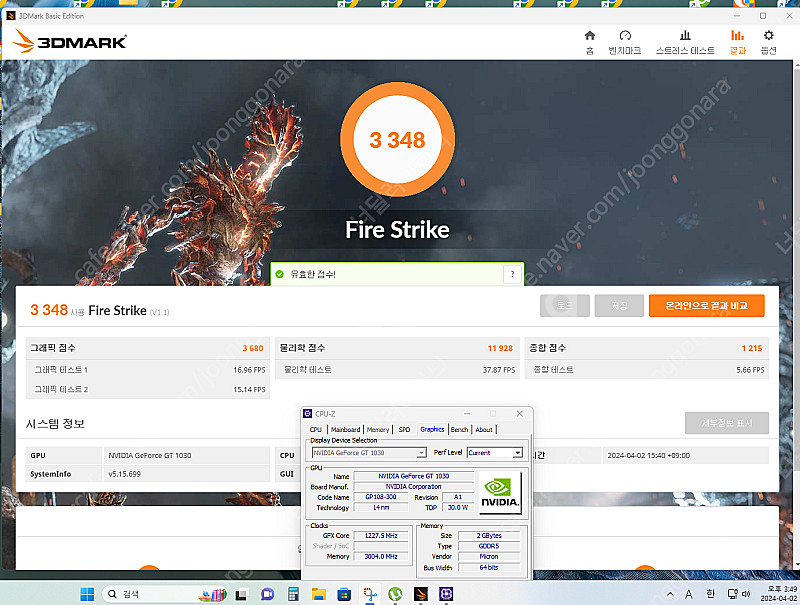Click the 64 bits bus width value
800x605 pixels.
pyautogui.click(x=489, y=567)
